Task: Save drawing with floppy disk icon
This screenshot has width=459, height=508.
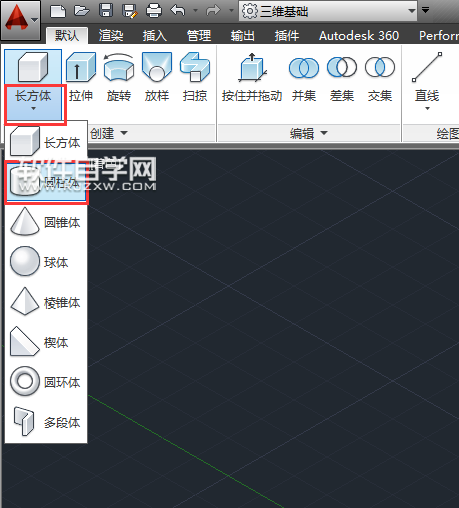Action: tap(106, 11)
